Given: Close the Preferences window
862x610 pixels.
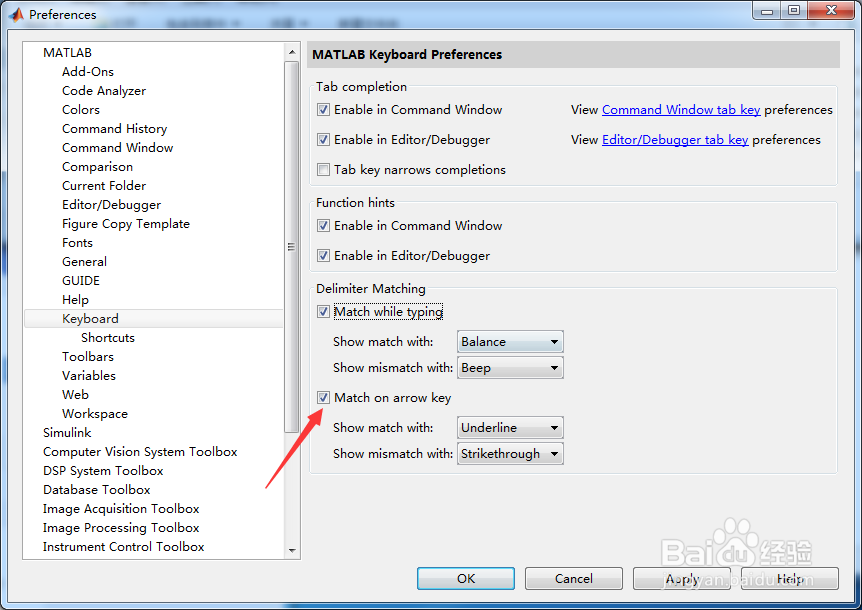Looking at the screenshot, I should coord(831,10).
